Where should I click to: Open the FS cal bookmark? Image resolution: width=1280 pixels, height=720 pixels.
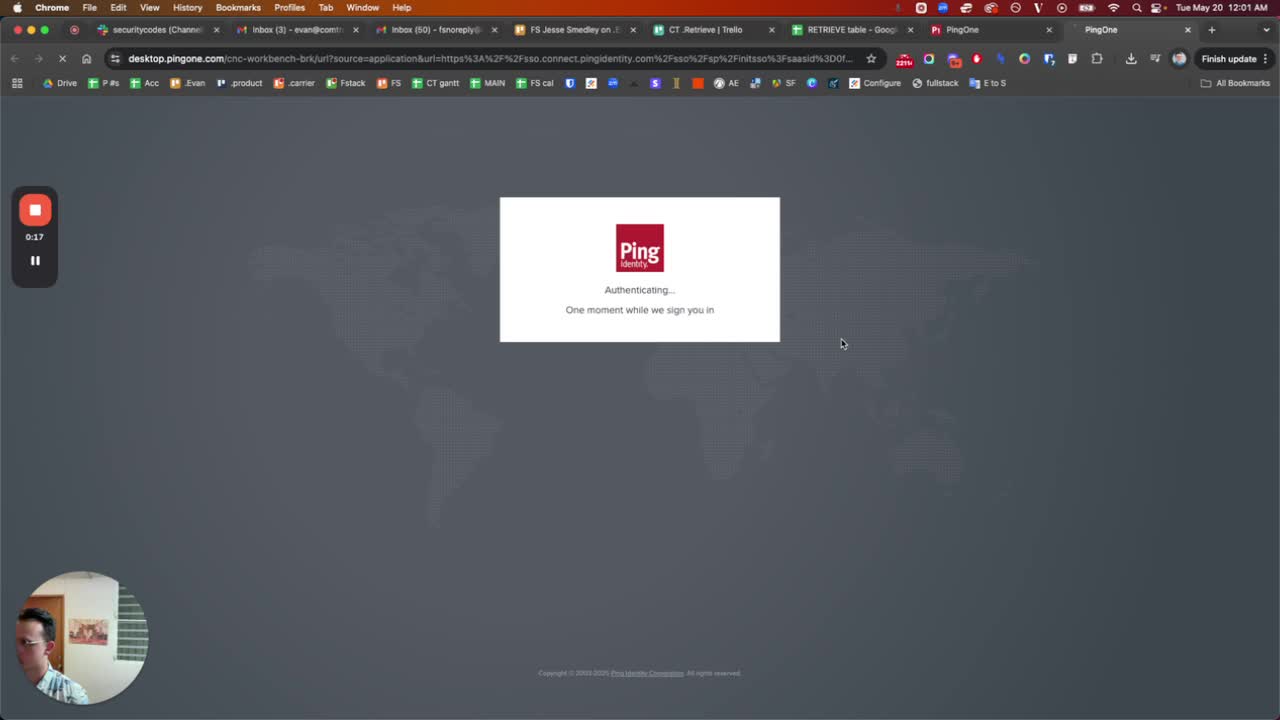[x=534, y=83]
